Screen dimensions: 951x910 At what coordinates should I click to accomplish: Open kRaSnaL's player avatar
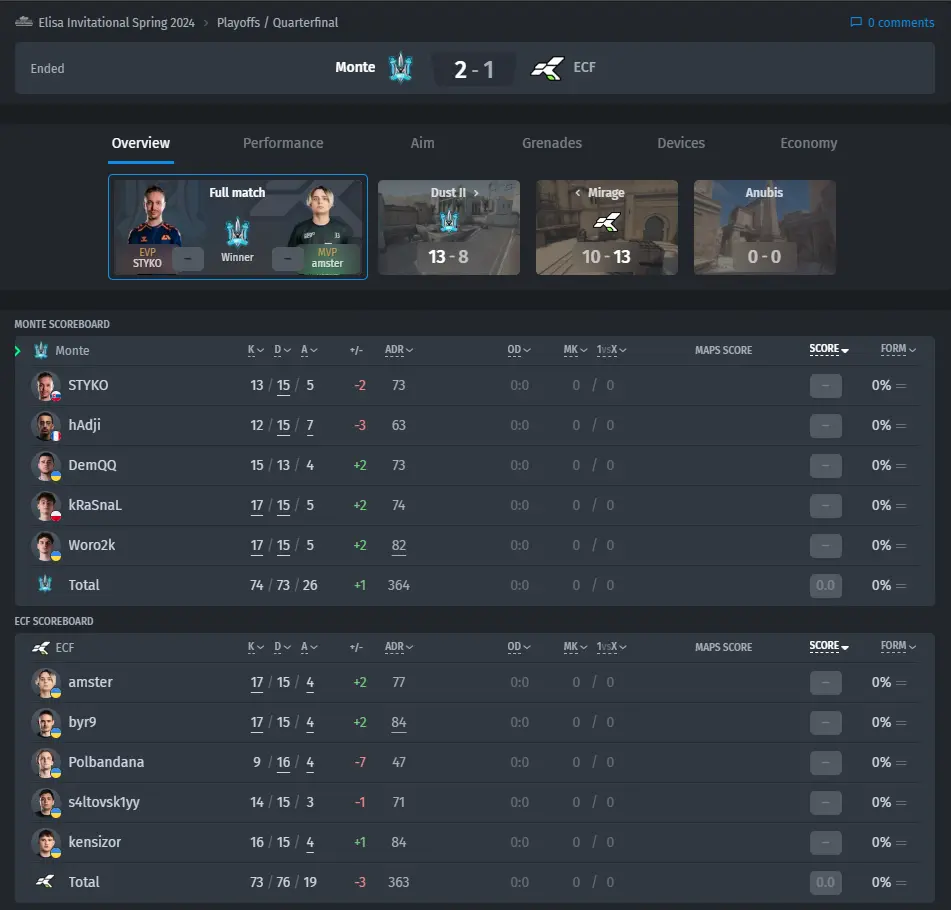click(45, 506)
